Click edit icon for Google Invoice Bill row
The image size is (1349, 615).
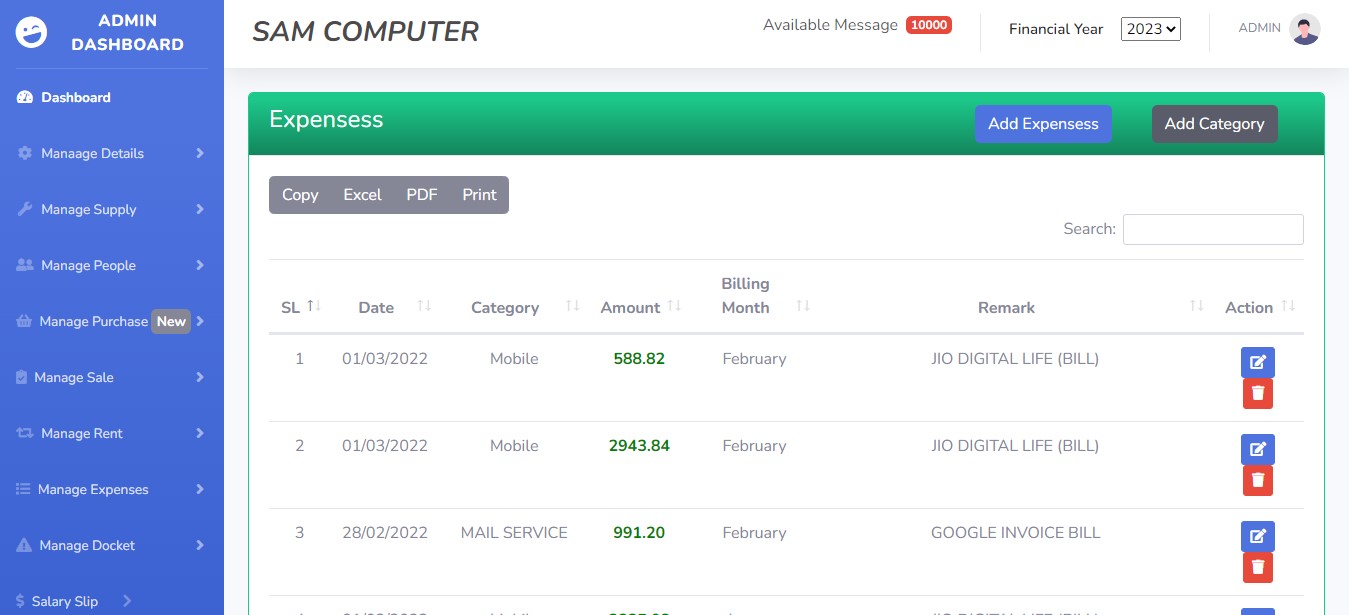click(x=1257, y=536)
